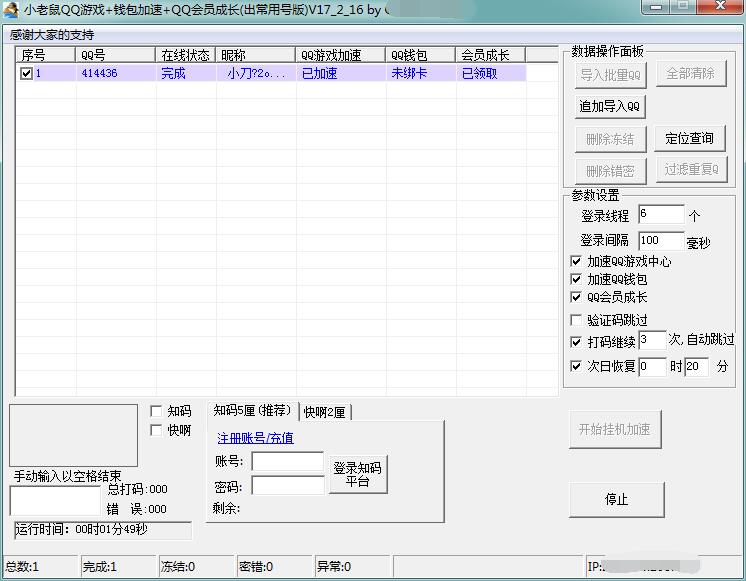Click the 完成 status cell
Image resolution: width=746 pixels, height=581 pixels.
click(186, 73)
